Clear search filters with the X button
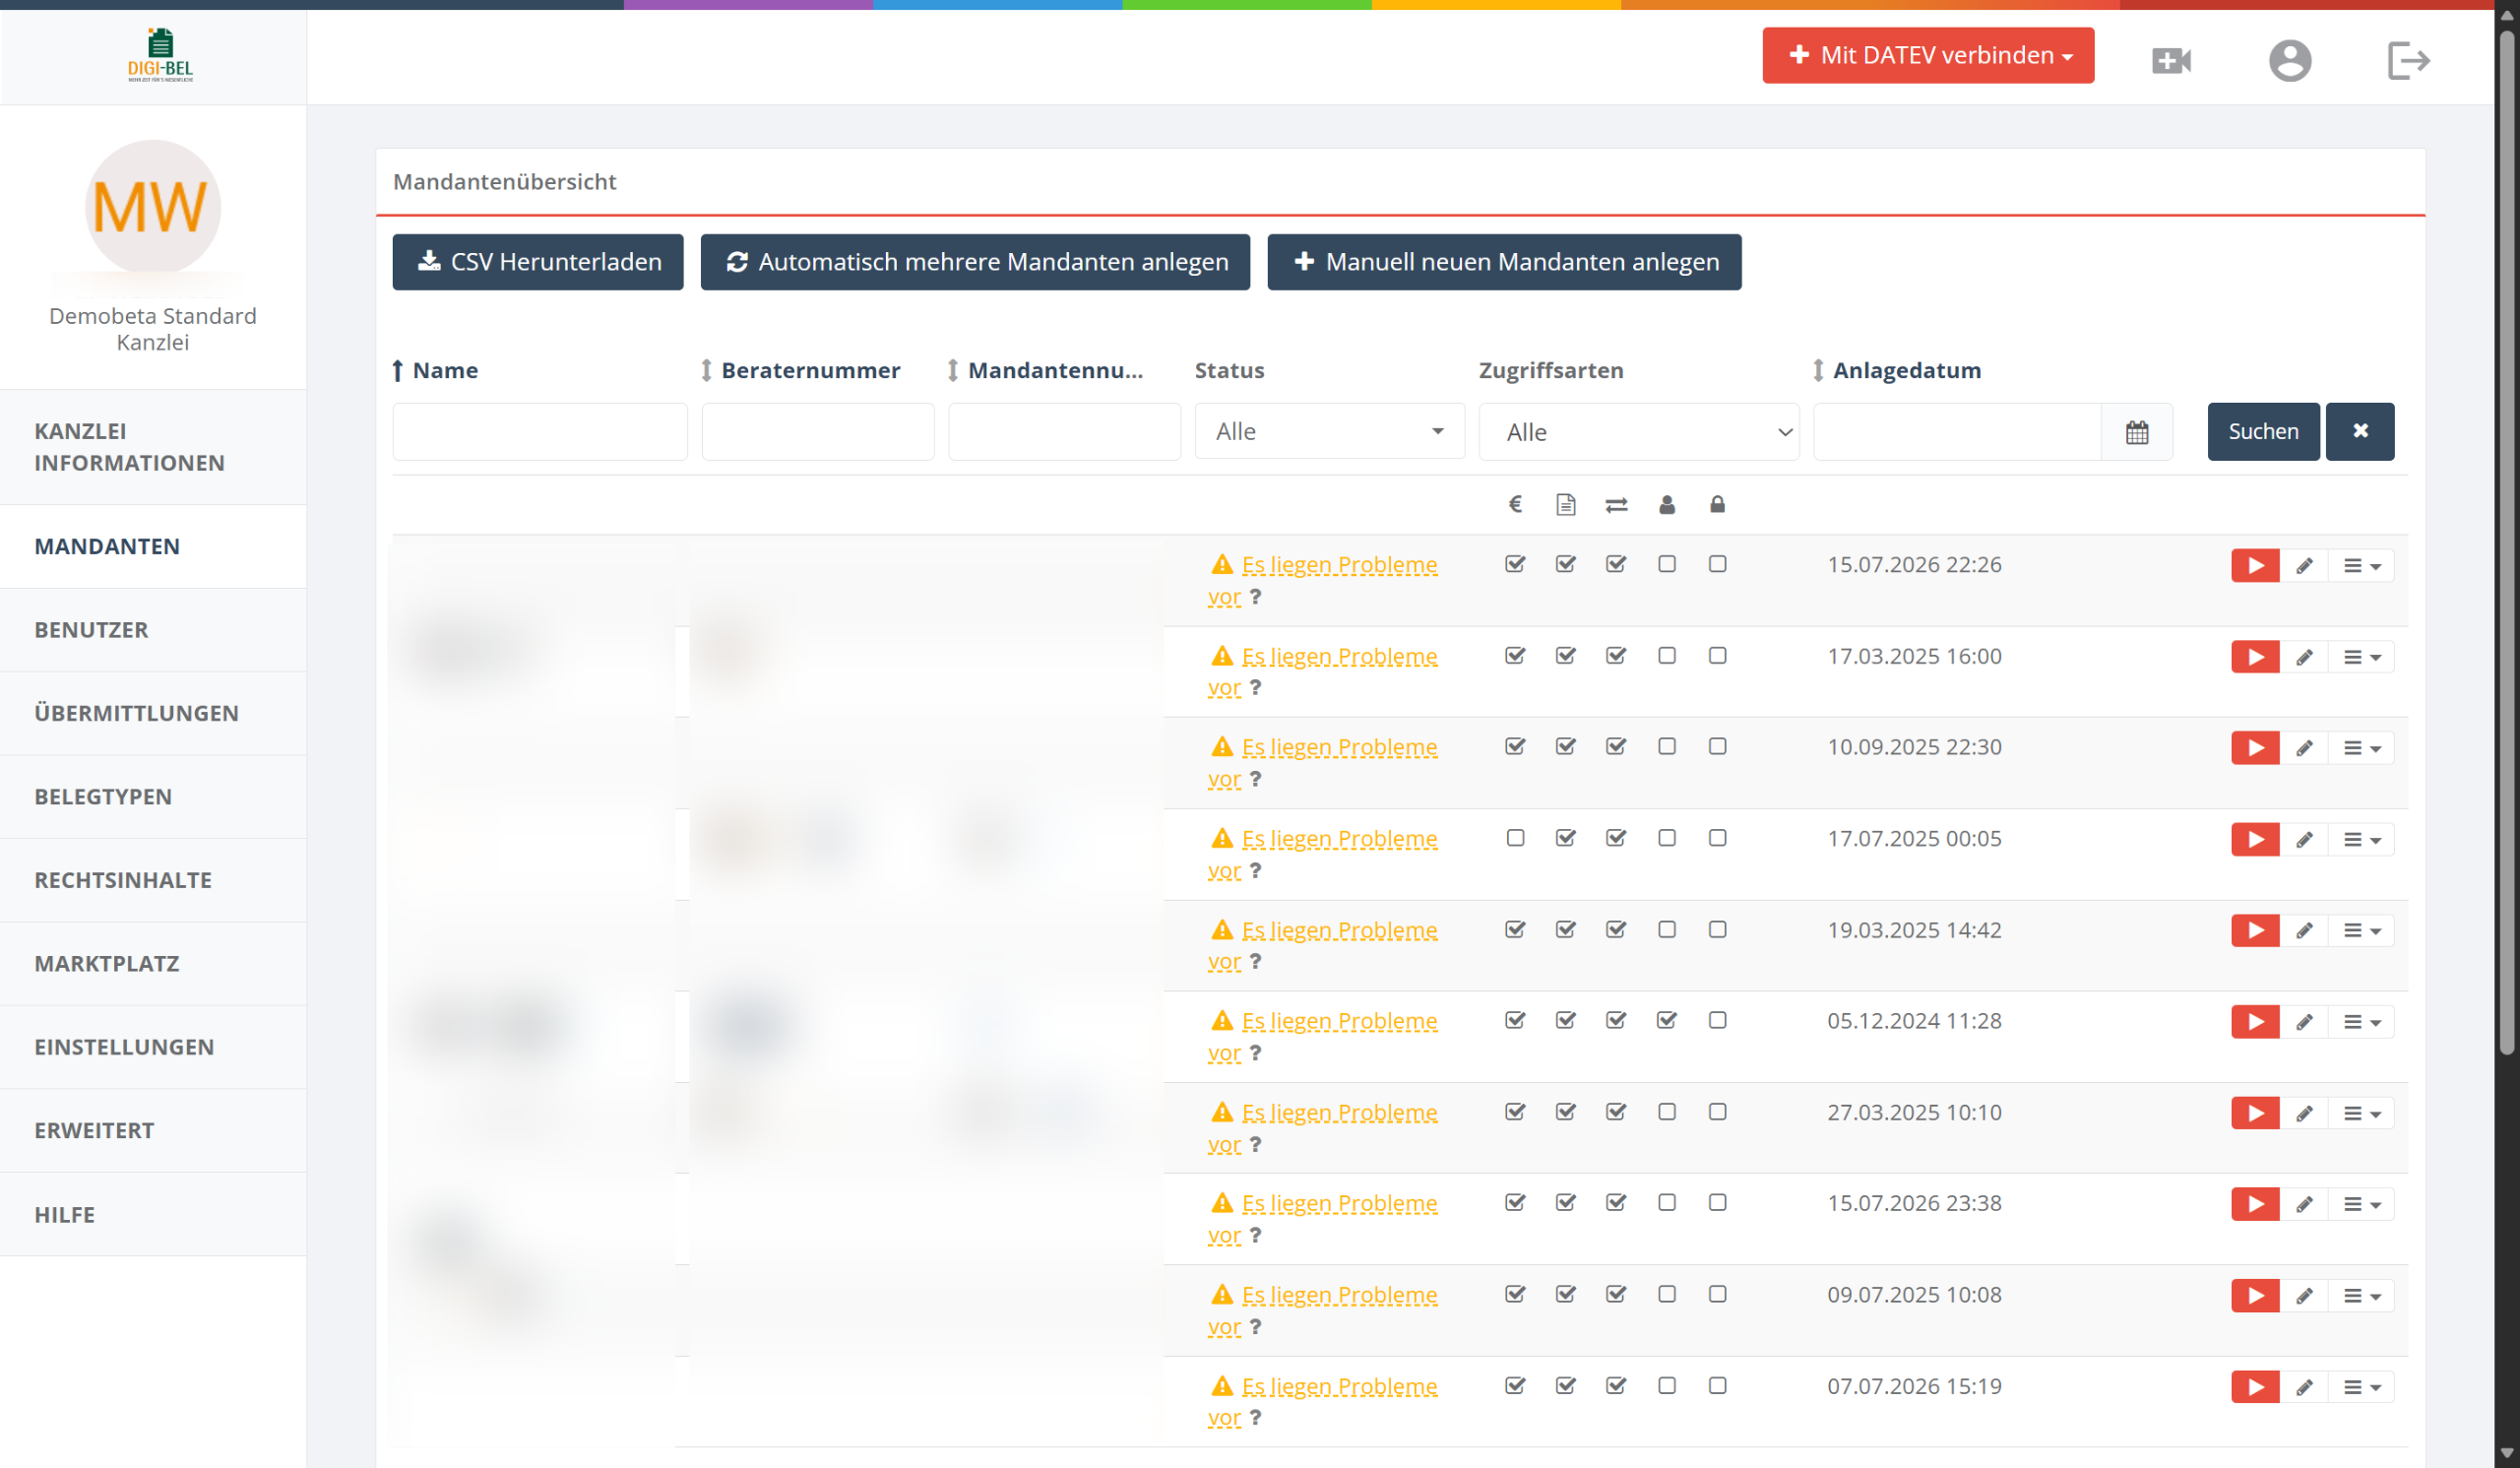The height and width of the screenshot is (1468, 2520). click(2360, 431)
